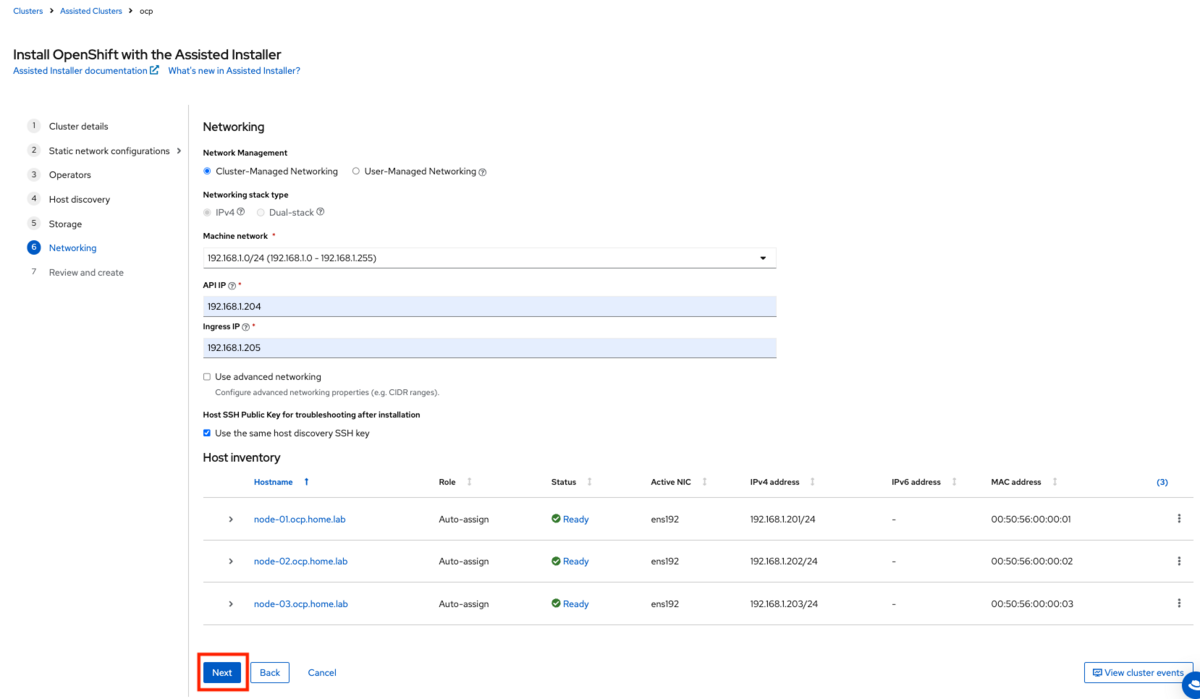Sort host inventory by Status
The image size is (1200, 699).
point(589,482)
